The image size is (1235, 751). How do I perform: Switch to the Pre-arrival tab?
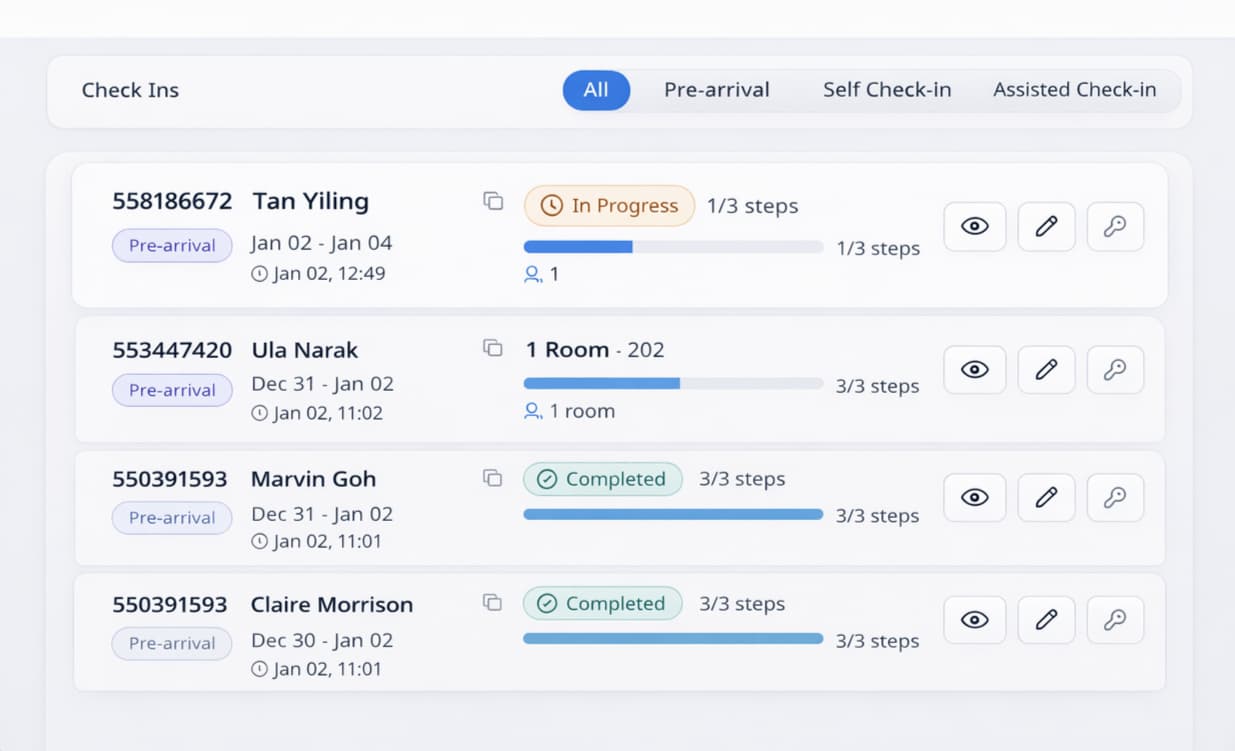(716, 89)
